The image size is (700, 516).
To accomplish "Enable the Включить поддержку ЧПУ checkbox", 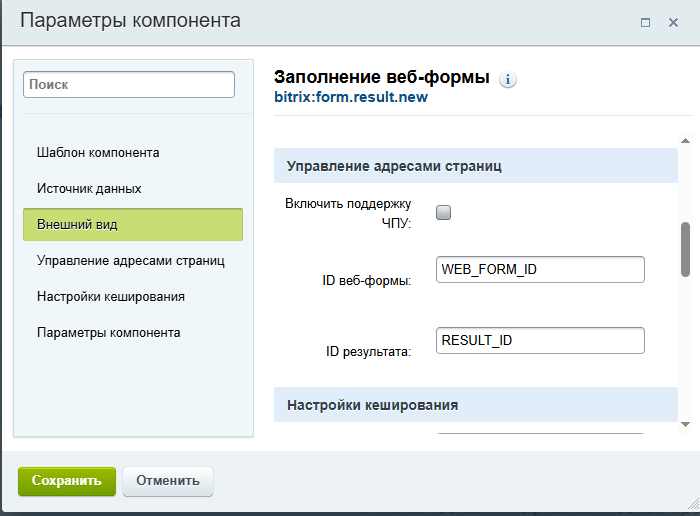I will pos(444,212).
